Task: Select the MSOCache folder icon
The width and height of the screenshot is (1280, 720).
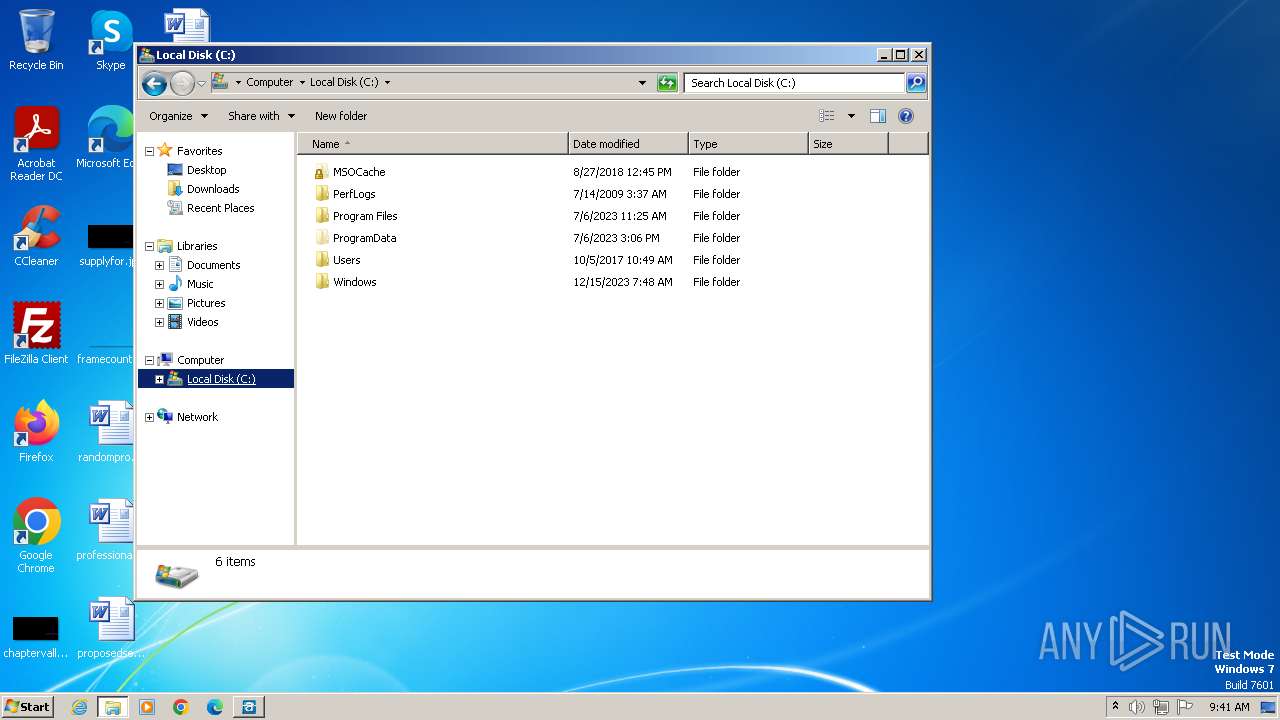Action: pos(321,172)
